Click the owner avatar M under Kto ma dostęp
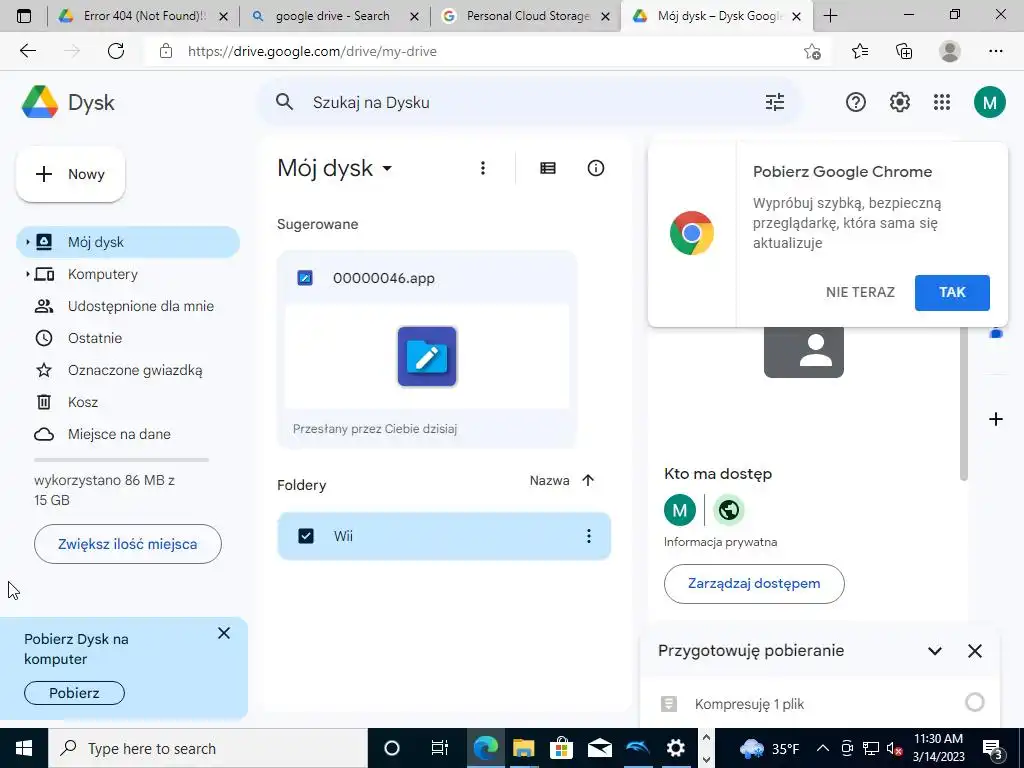1024x768 pixels. pyautogui.click(x=680, y=510)
